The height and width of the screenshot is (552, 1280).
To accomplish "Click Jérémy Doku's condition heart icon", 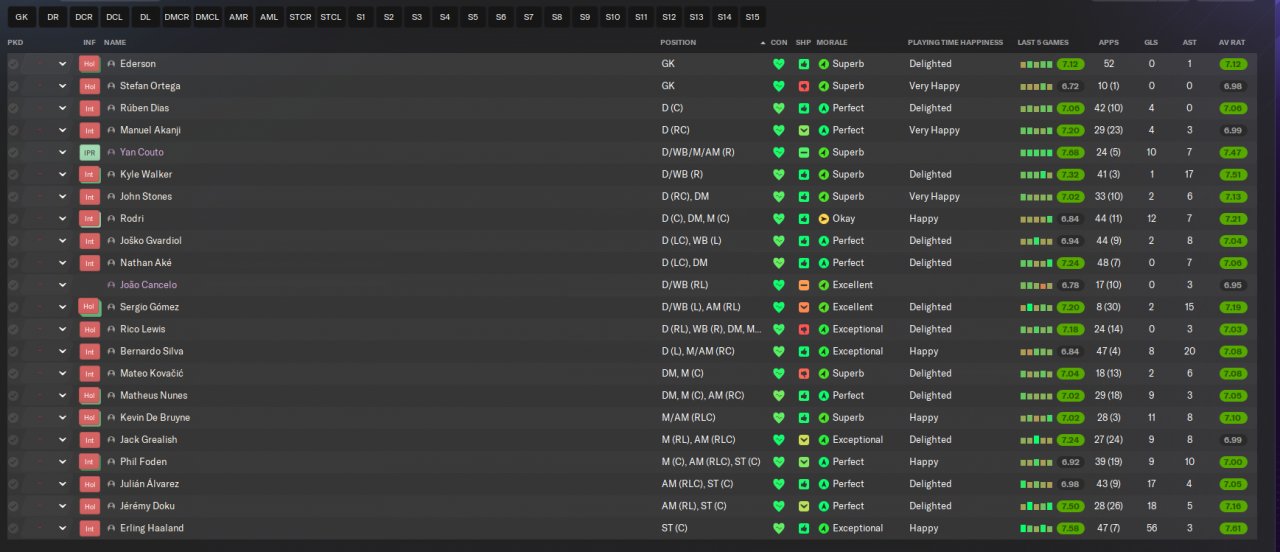I will (779, 506).
